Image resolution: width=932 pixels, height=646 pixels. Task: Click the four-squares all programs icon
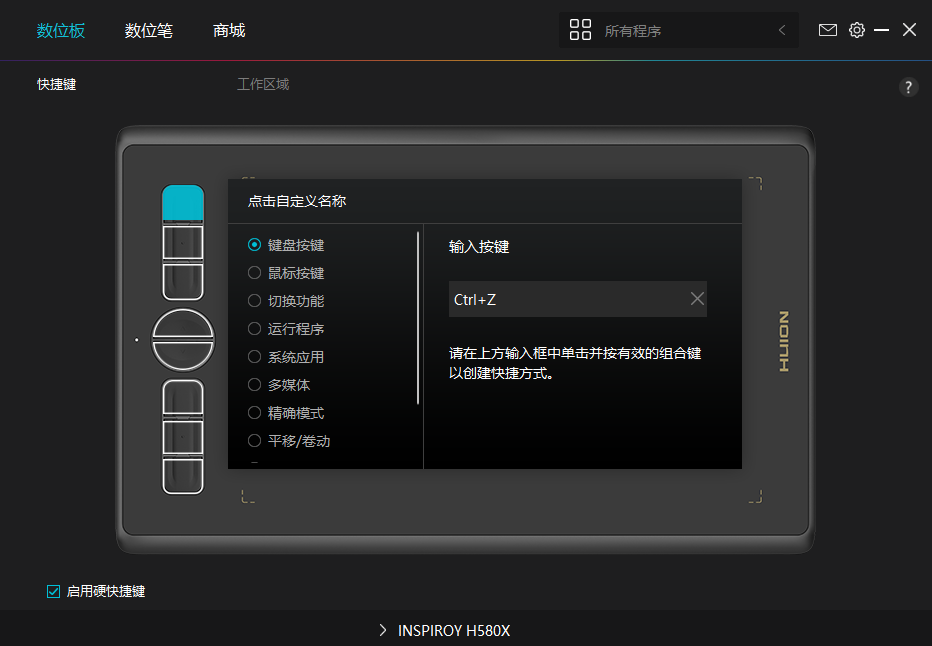[580, 30]
